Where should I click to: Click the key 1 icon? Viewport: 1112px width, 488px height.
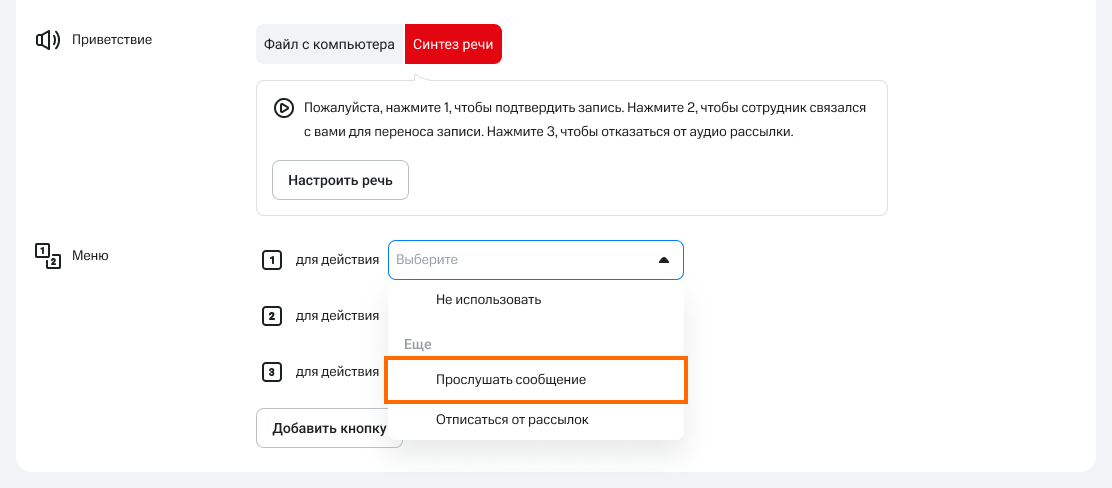click(271, 260)
